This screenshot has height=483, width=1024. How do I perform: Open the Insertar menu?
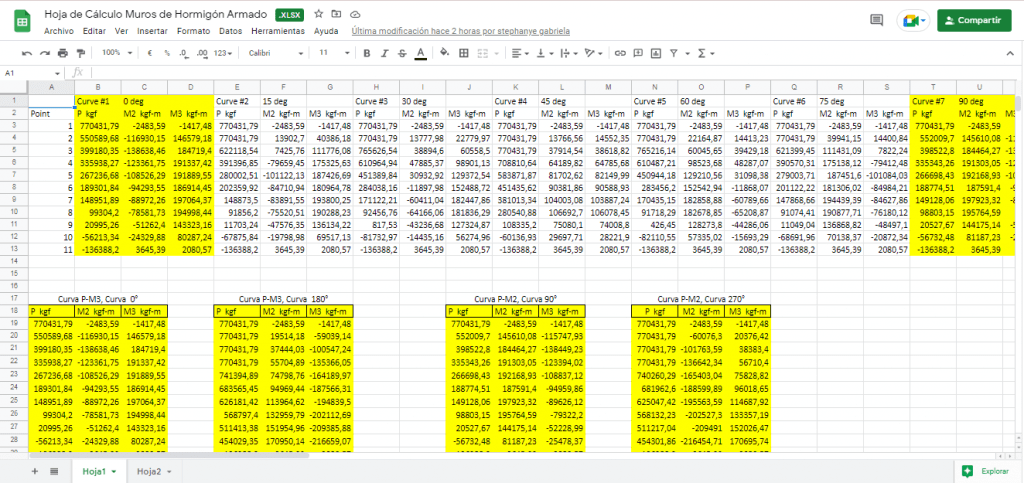(152, 31)
